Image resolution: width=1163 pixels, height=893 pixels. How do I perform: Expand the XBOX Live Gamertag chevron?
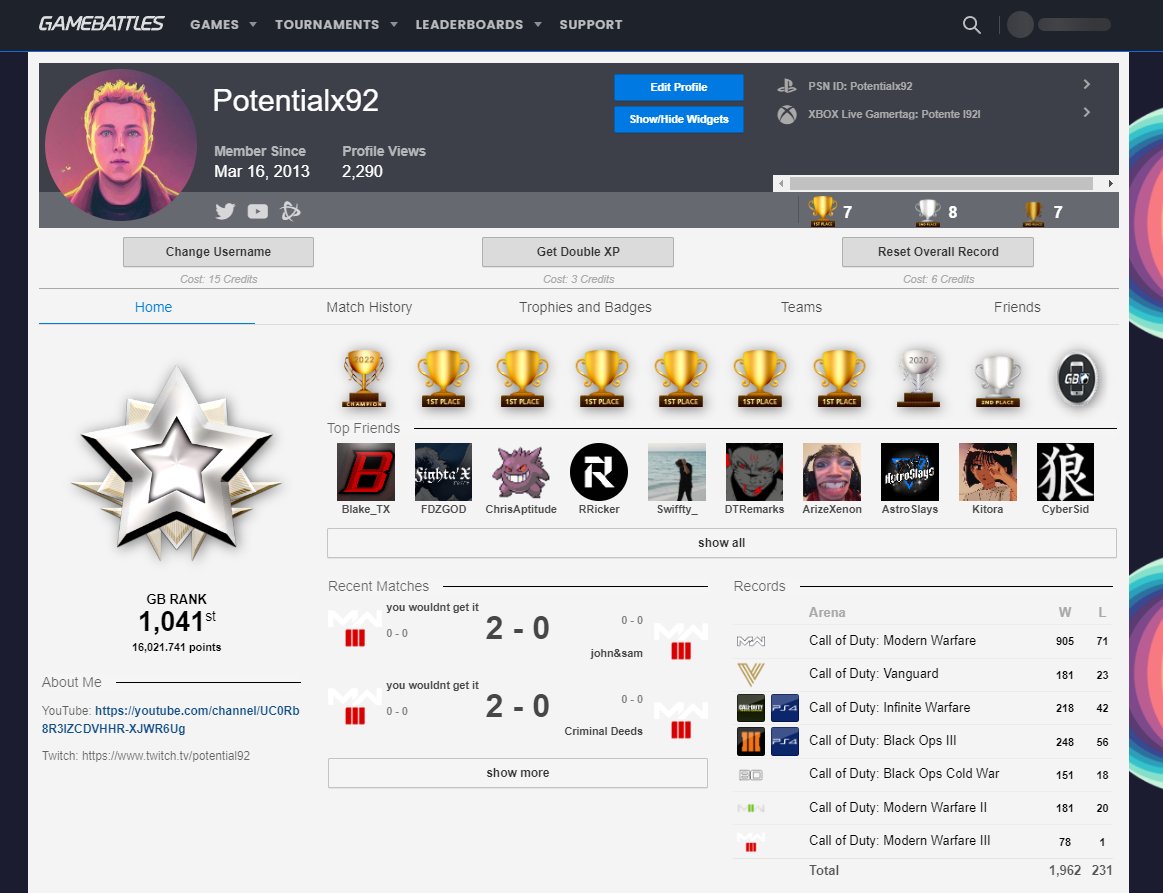(x=1087, y=113)
